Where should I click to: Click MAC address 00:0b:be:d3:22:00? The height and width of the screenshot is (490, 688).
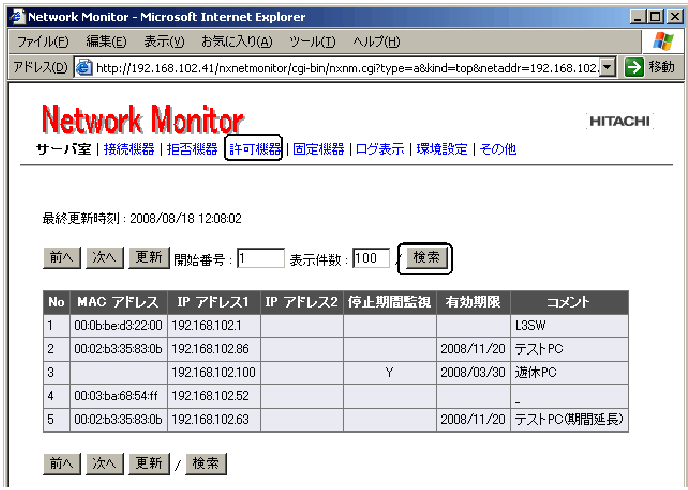pos(118,325)
